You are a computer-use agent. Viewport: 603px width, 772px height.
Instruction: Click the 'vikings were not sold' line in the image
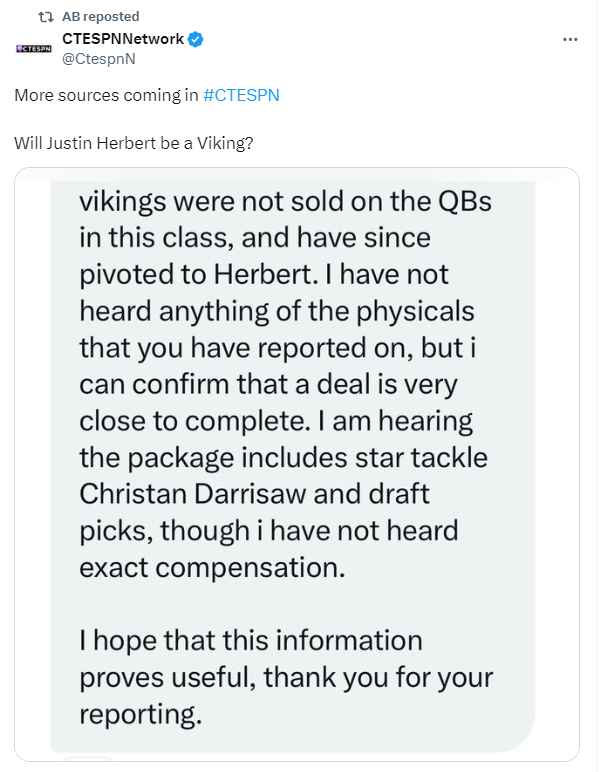point(286,202)
